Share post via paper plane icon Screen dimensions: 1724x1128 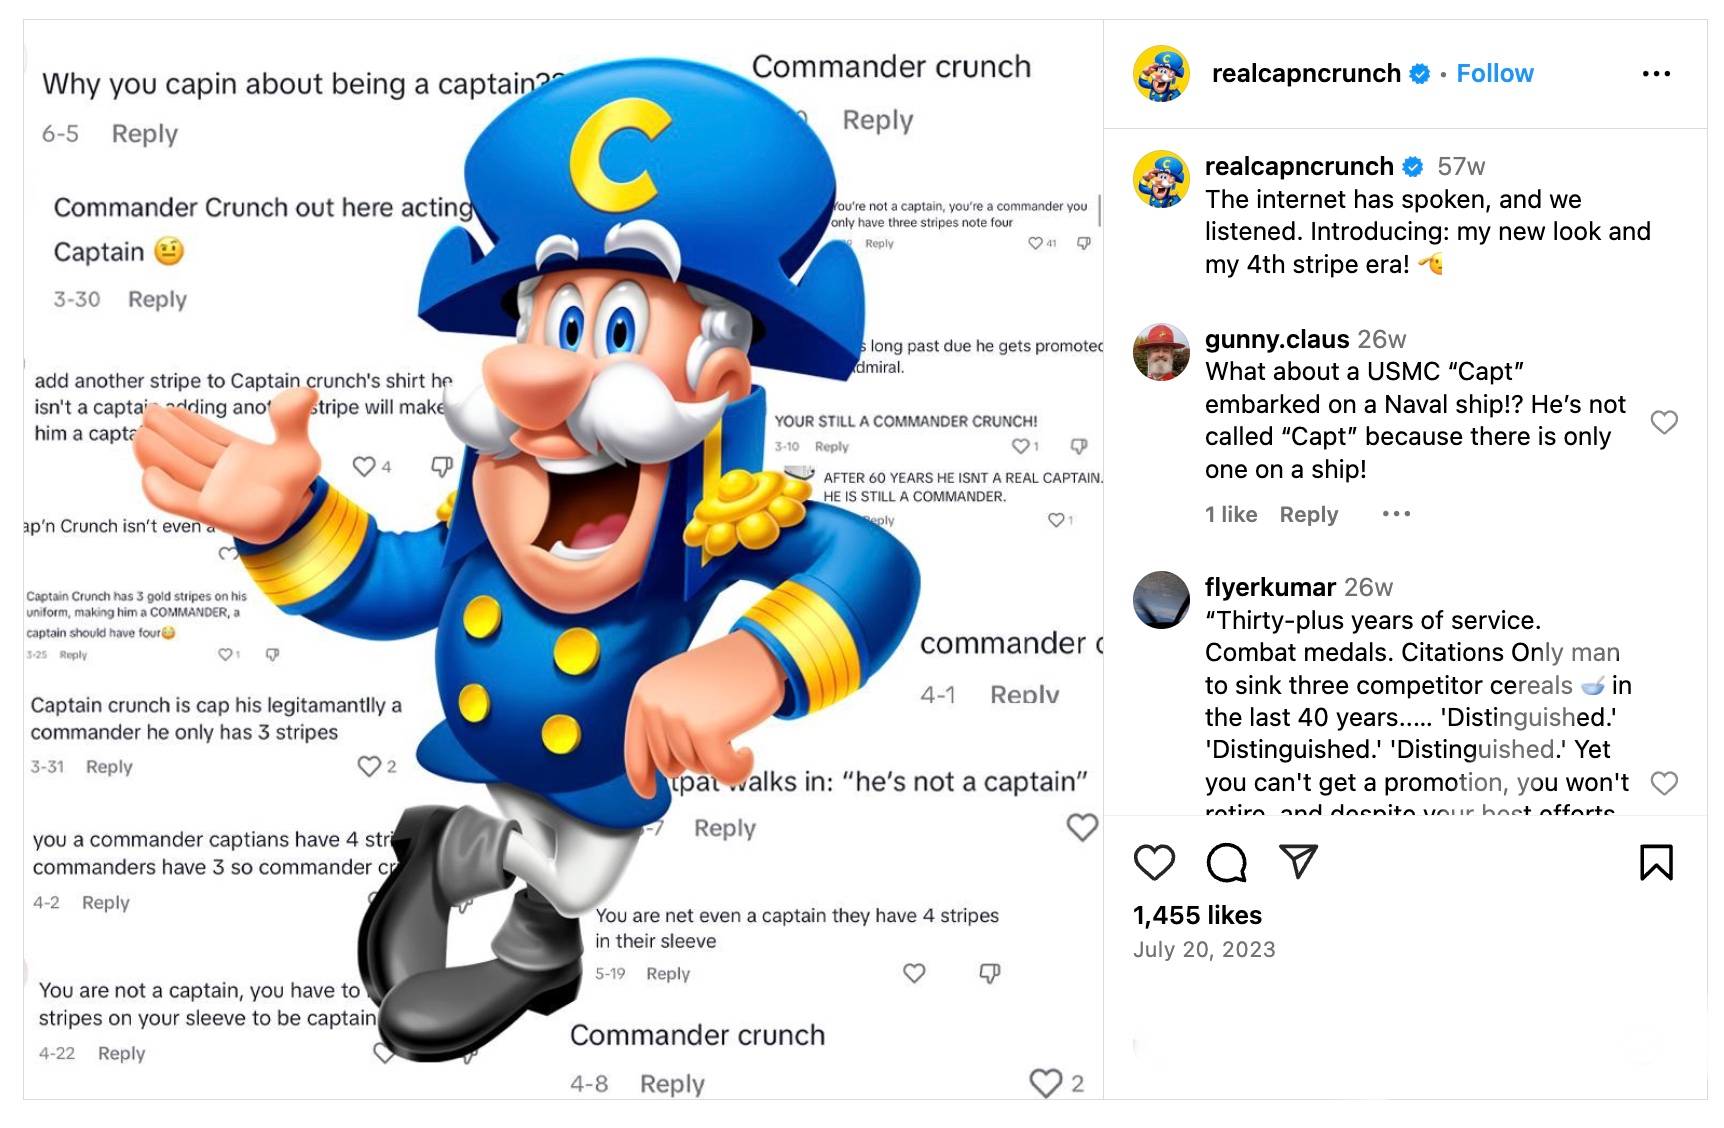[x=1298, y=862]
